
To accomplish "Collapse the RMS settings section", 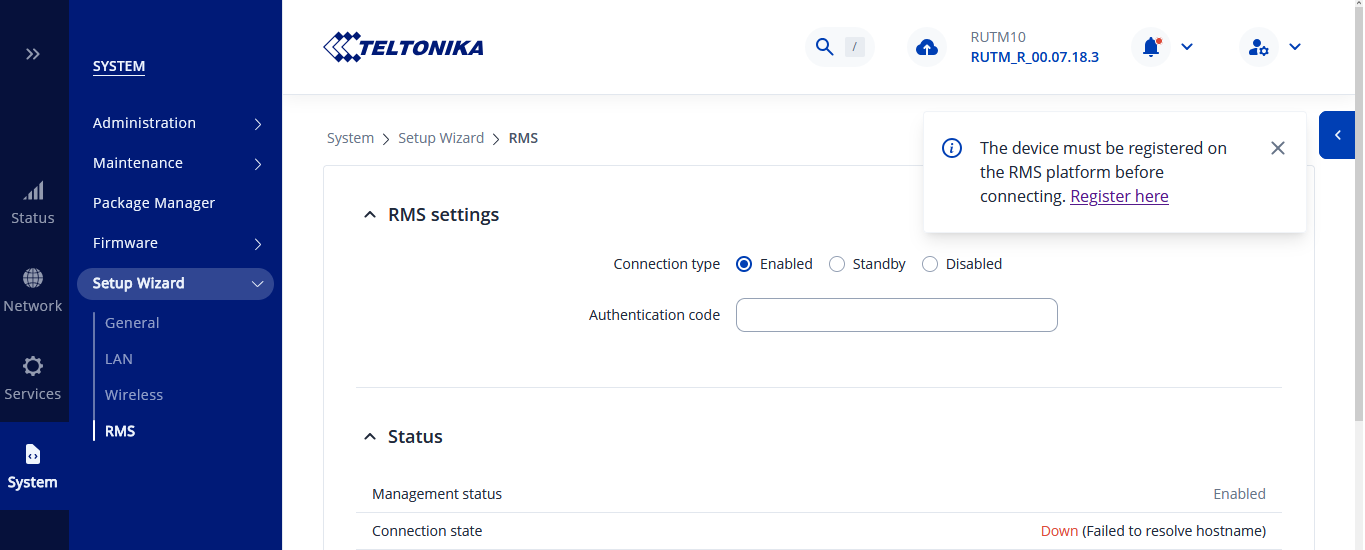I will 370,215.
